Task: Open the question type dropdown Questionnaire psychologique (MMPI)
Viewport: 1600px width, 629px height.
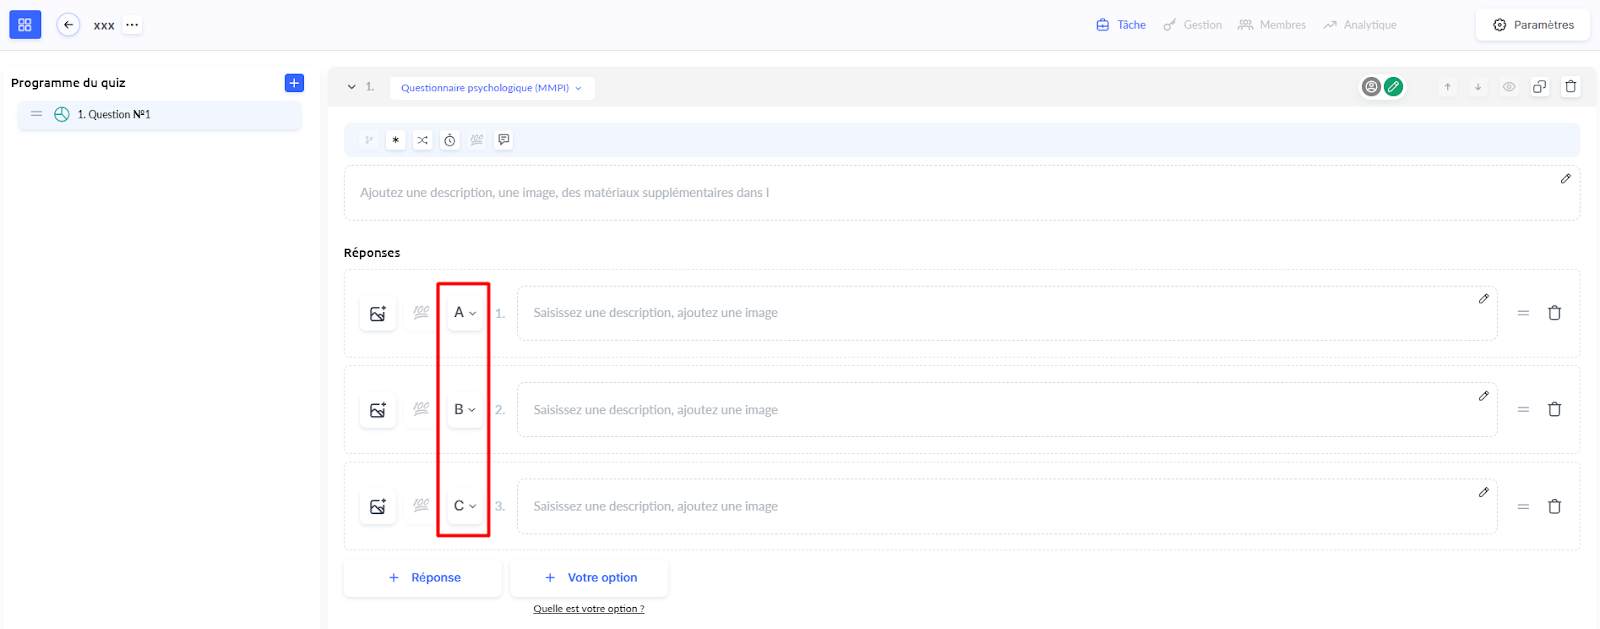Action: tap(491, 88)
